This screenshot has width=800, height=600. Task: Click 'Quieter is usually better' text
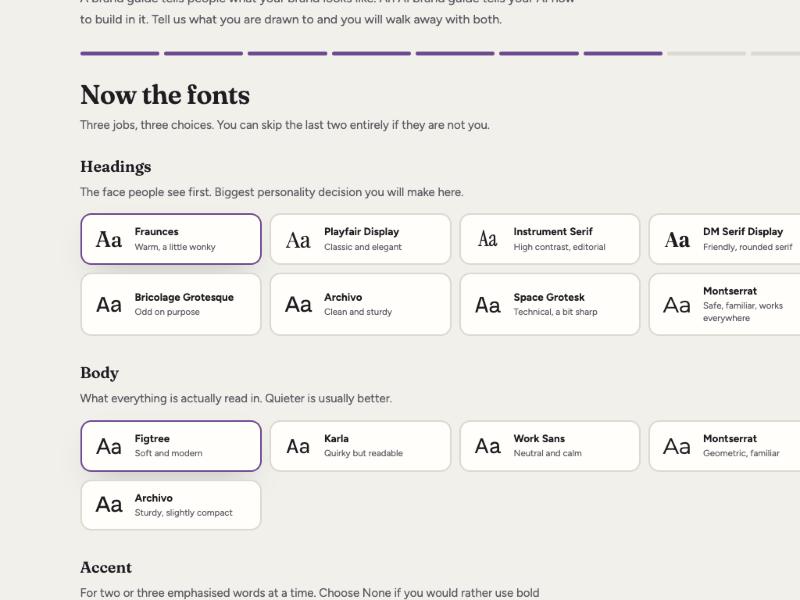[329, 398]
